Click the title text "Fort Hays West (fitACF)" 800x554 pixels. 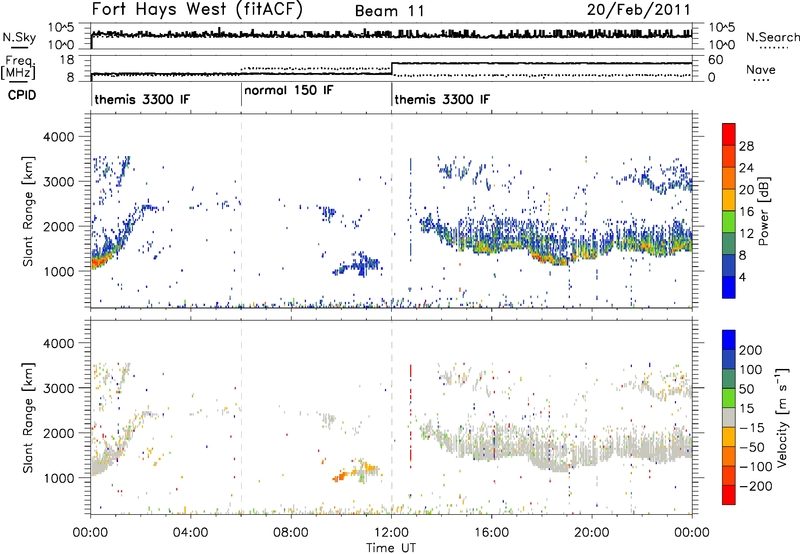click(197, 9)
